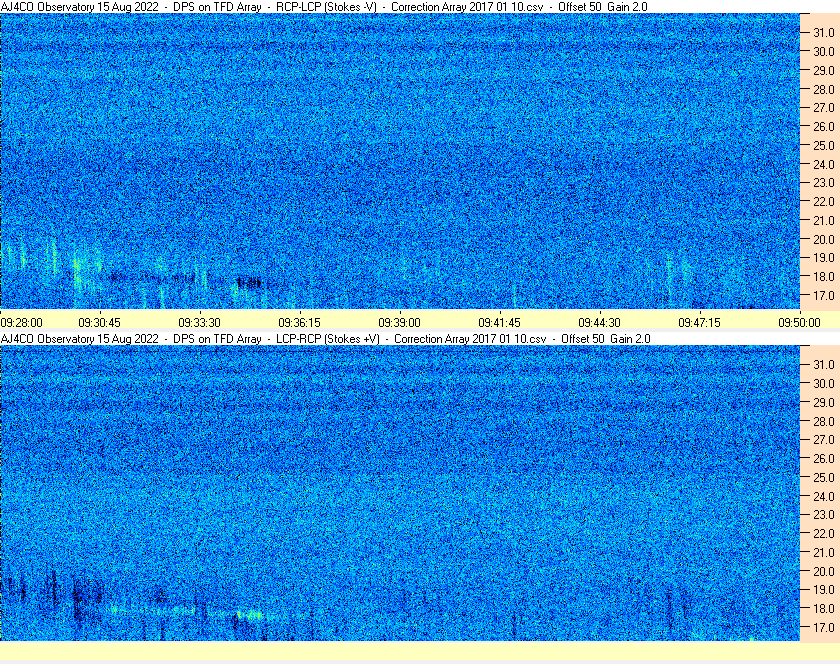840x664 pixels.
Task: Click 19.0 frequency label on Stokes +V chart
Action: 824,590
